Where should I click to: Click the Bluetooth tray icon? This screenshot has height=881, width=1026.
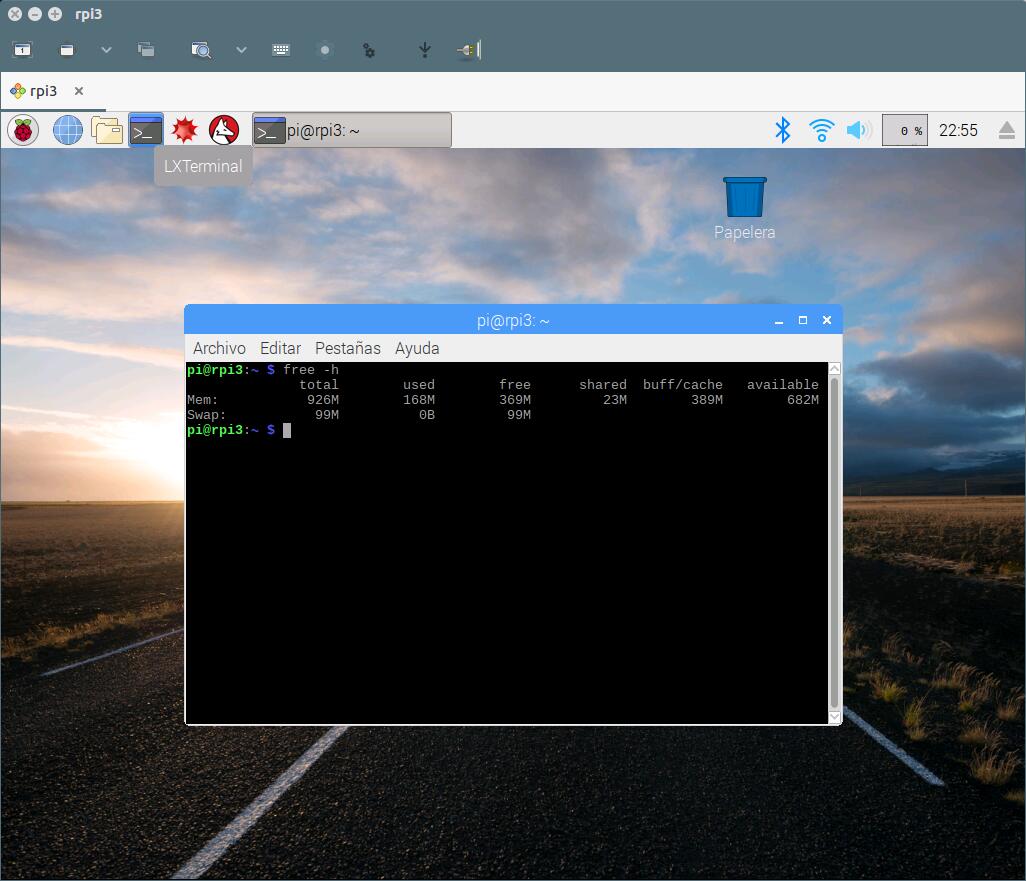click(783, 130)
